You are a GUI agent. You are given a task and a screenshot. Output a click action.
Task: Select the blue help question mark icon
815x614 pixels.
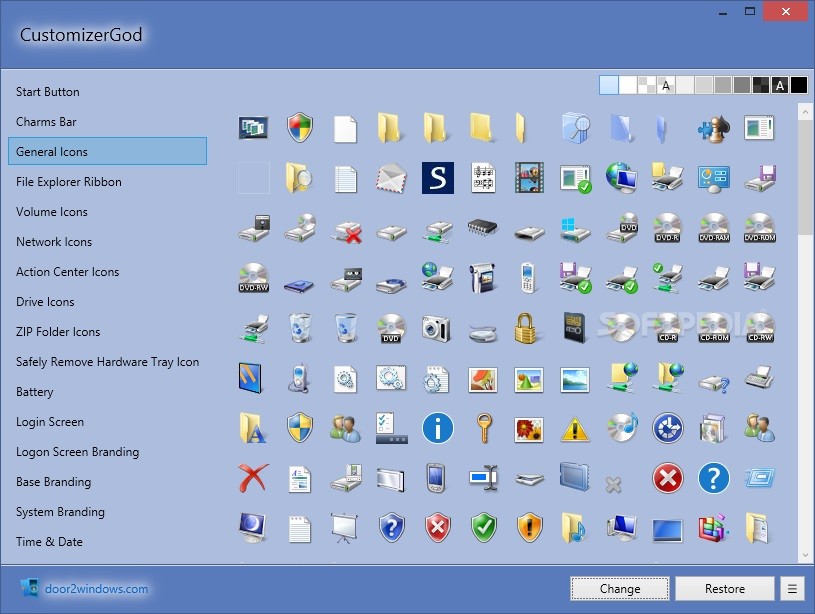(712, 479)
